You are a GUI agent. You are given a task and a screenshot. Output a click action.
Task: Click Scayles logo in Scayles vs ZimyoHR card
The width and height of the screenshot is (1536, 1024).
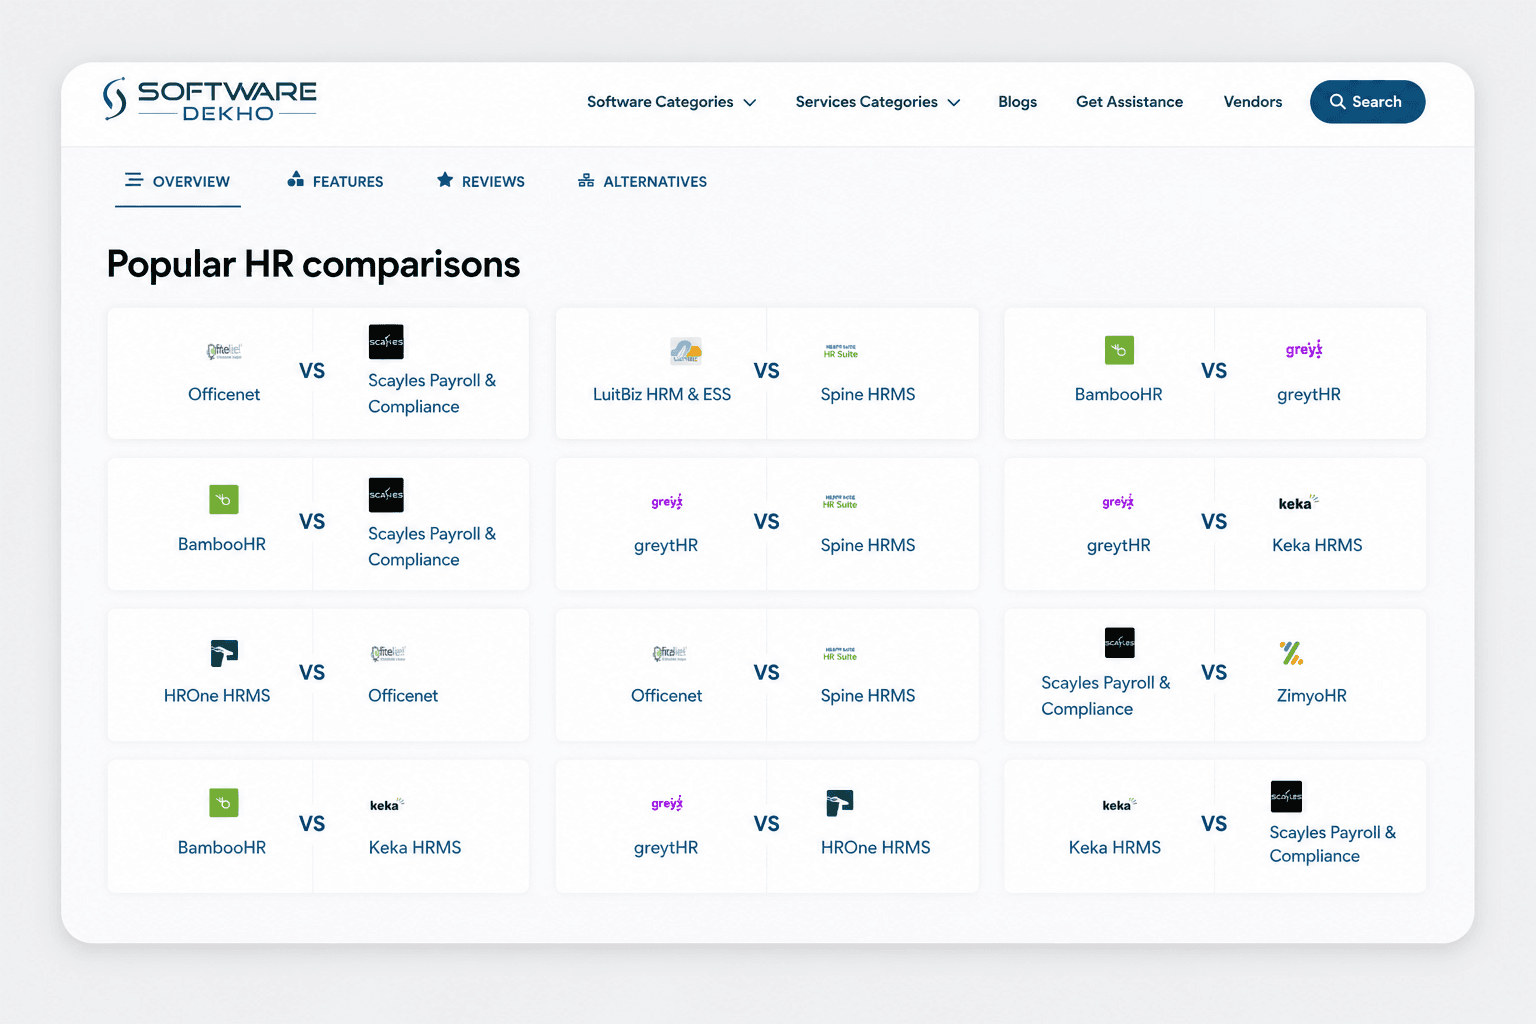1120,643
